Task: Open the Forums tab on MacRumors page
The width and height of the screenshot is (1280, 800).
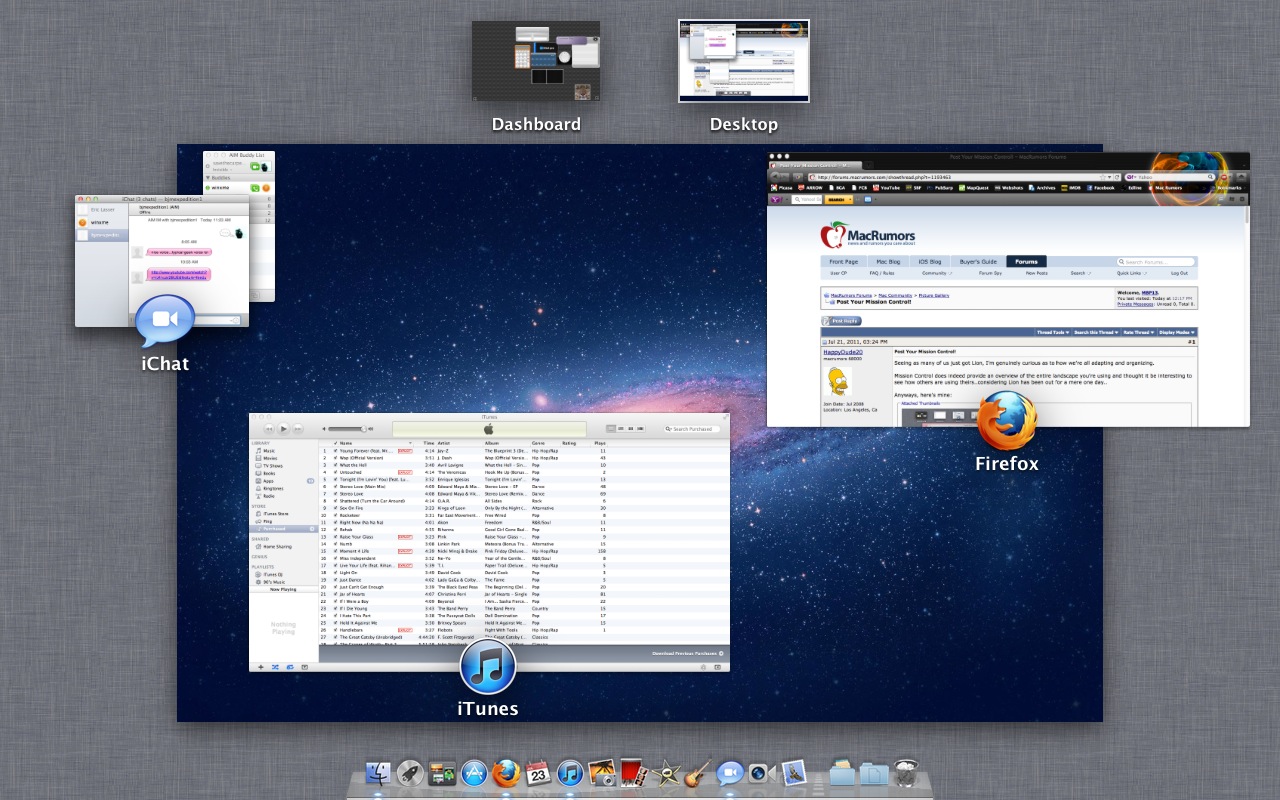Action: click(x=1026, y=261)
